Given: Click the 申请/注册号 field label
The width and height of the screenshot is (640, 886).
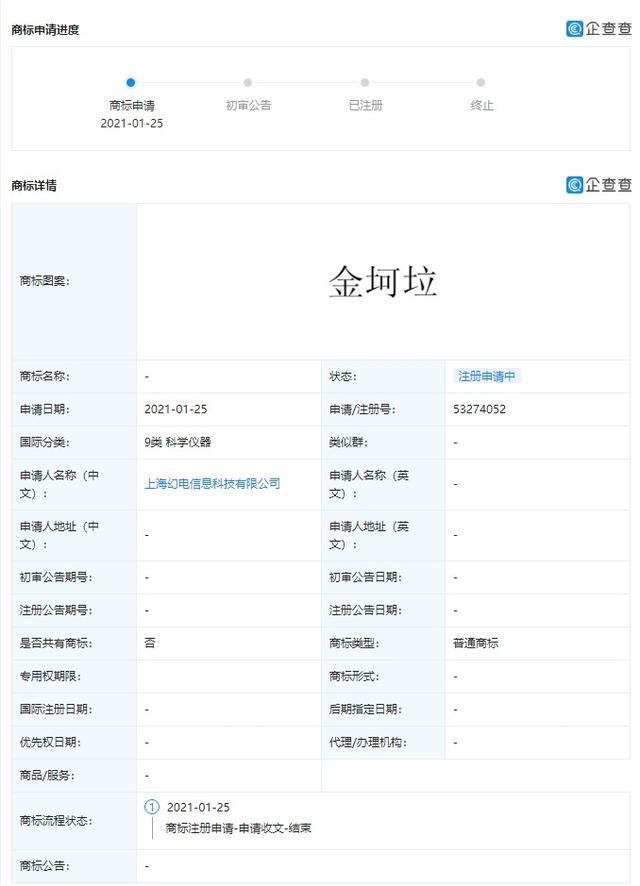Looking at the screenshot, I should (x=362, y=409).
